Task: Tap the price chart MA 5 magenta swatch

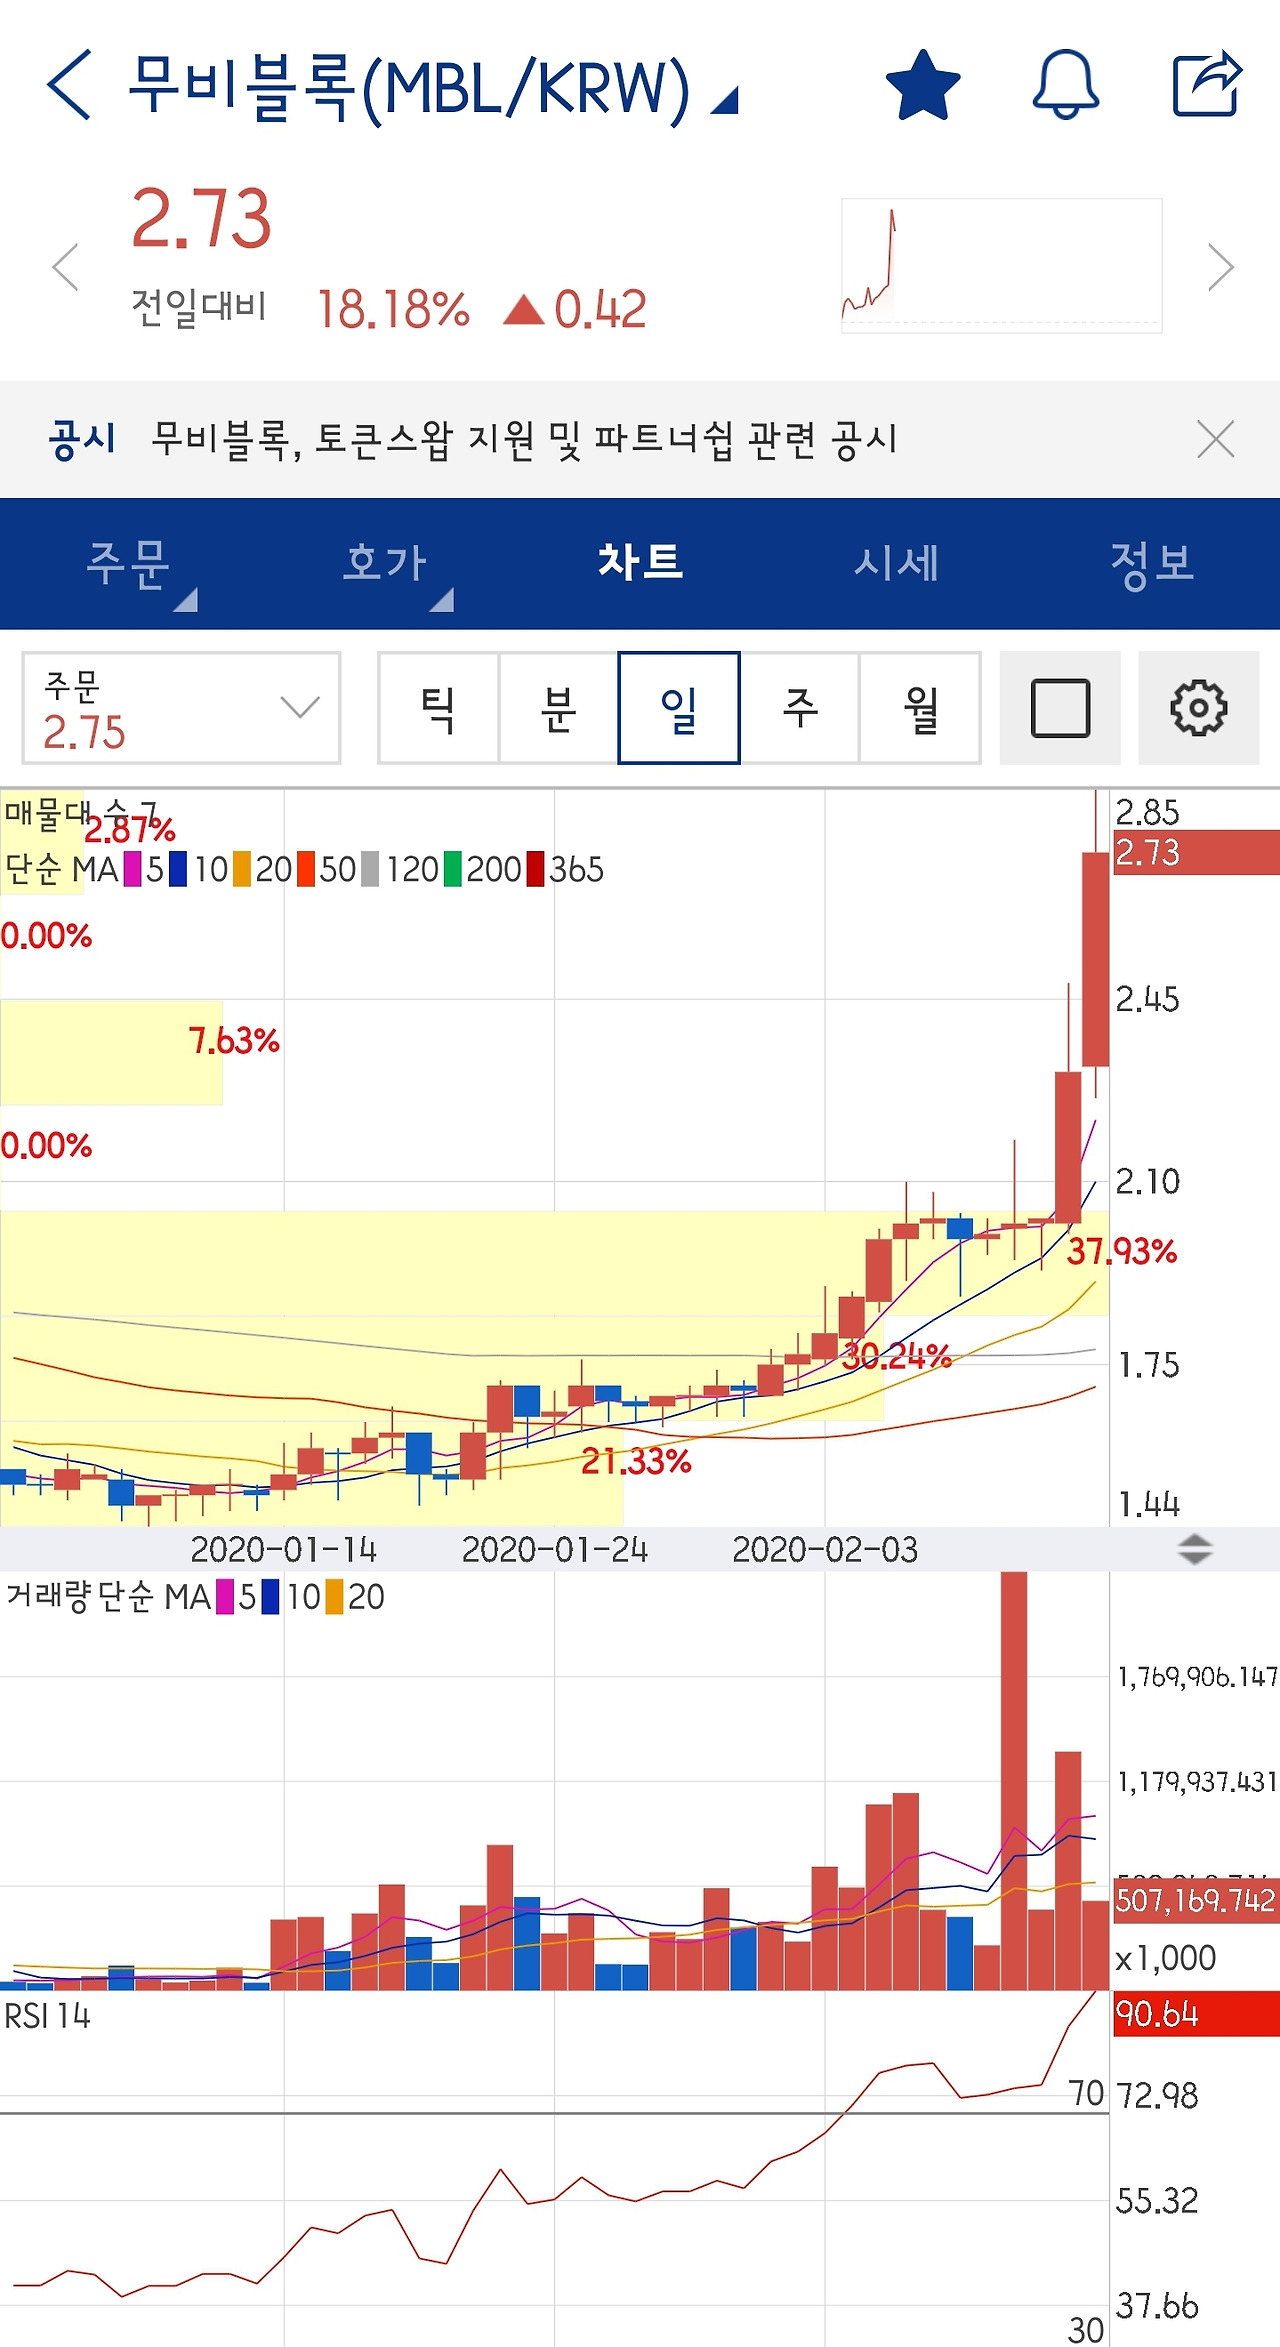Action: click(x=133, y=869)
